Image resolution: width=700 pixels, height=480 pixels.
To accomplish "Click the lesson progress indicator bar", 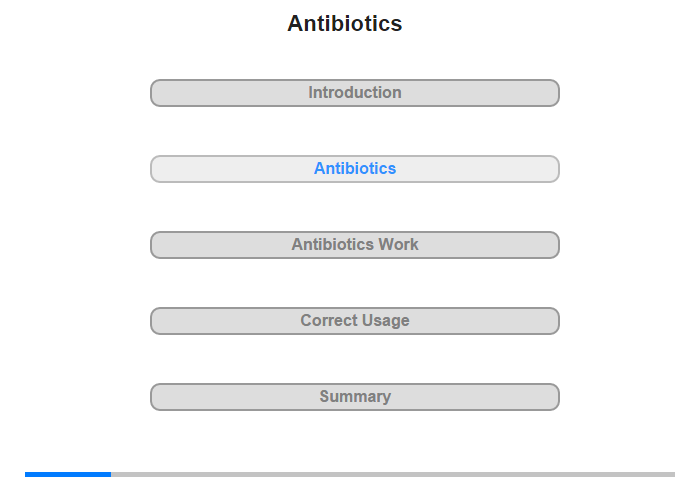I will point(350,474).
